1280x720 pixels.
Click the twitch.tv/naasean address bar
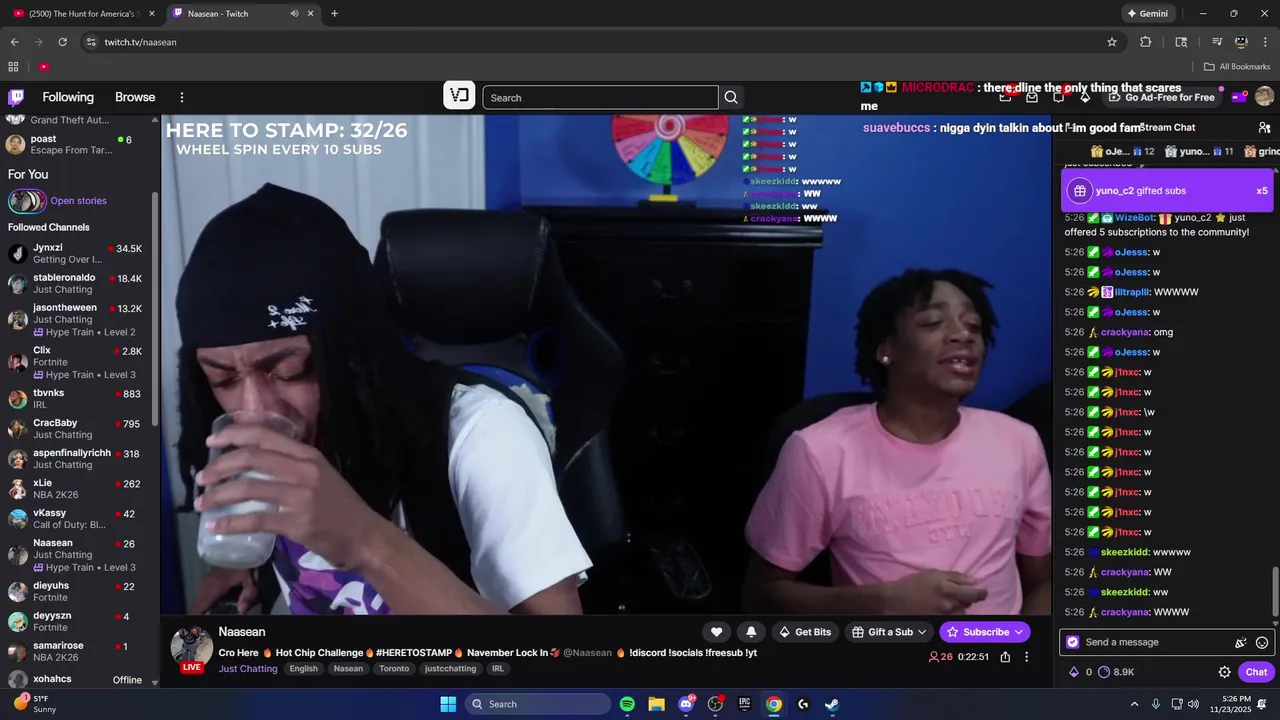(600, 42)
